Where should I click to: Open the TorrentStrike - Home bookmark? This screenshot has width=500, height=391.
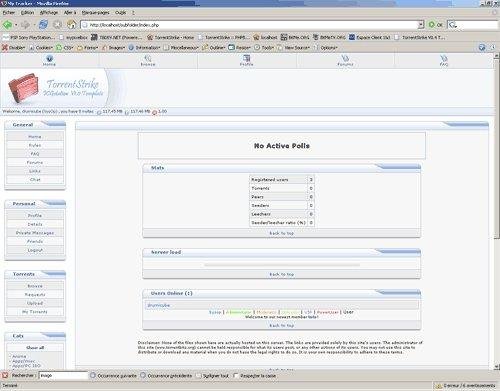point(171,37)
